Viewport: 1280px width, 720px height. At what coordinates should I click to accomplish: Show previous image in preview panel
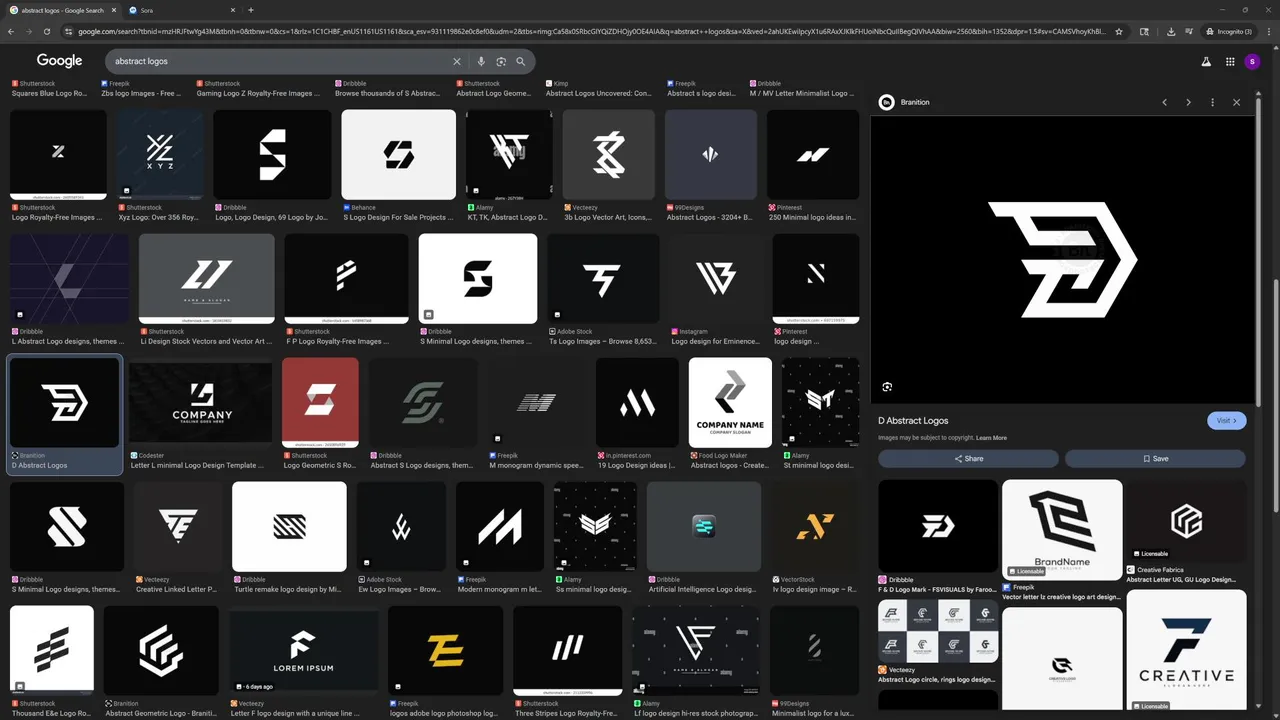(x=1164, y=102)
